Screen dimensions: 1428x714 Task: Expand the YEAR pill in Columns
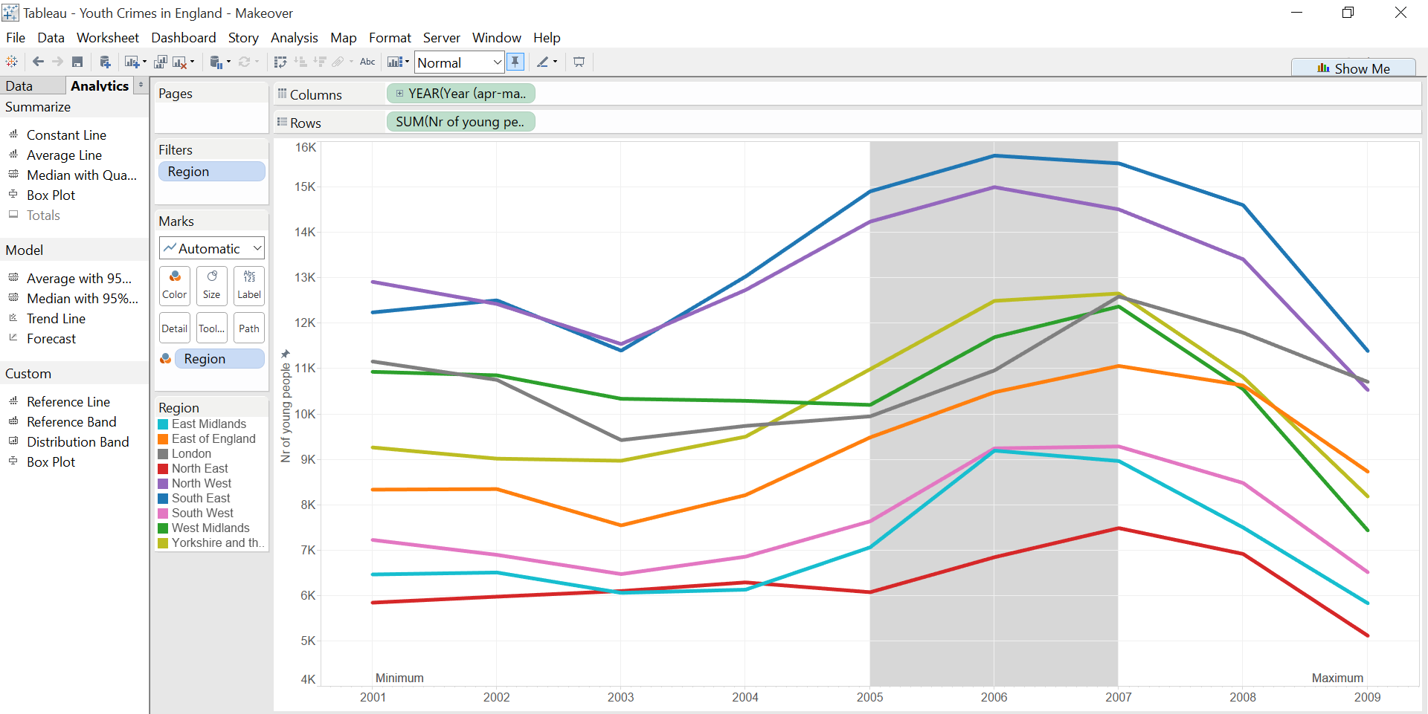[x=400, y=93]
